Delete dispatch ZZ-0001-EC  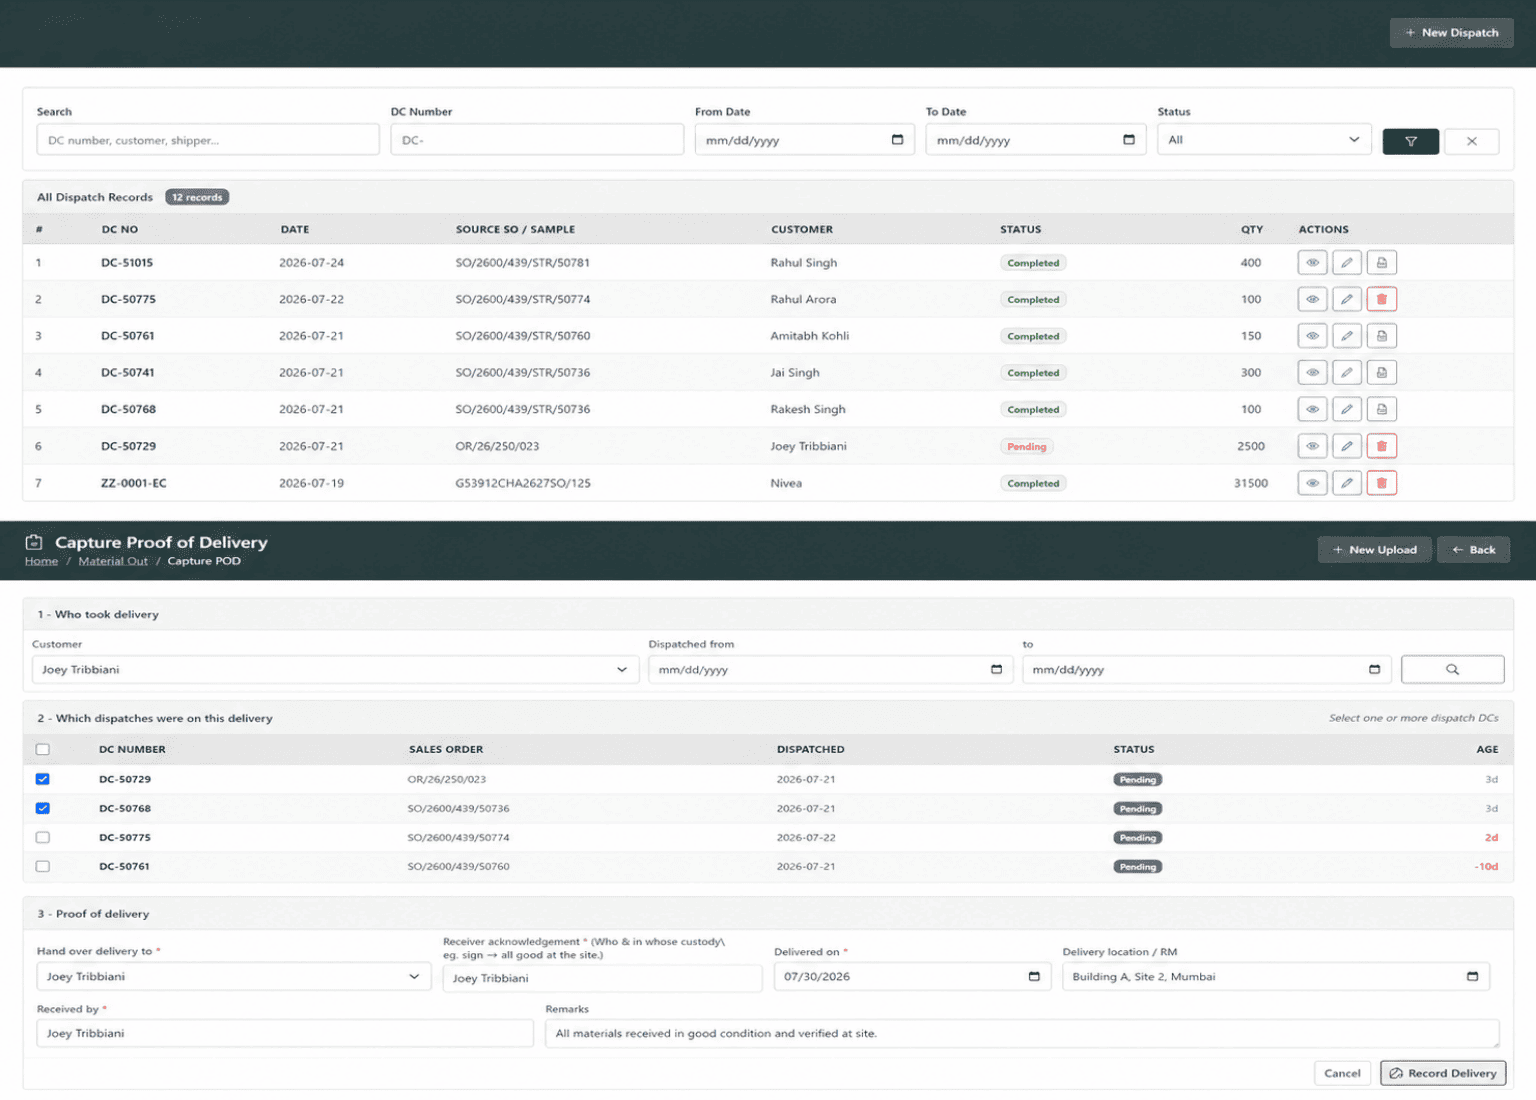pyautogui.click(x=1381, y=483)
